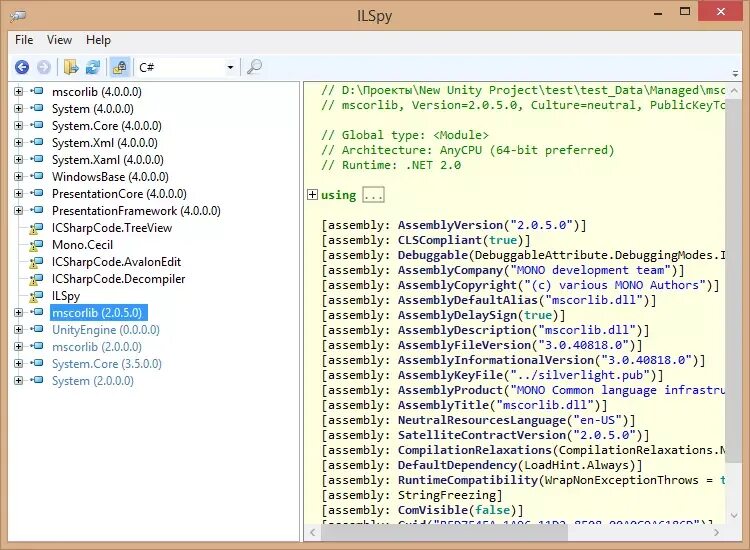This screenshot has width=750, height=550.
Task: Open the Help menu
Action: (99, 40)
